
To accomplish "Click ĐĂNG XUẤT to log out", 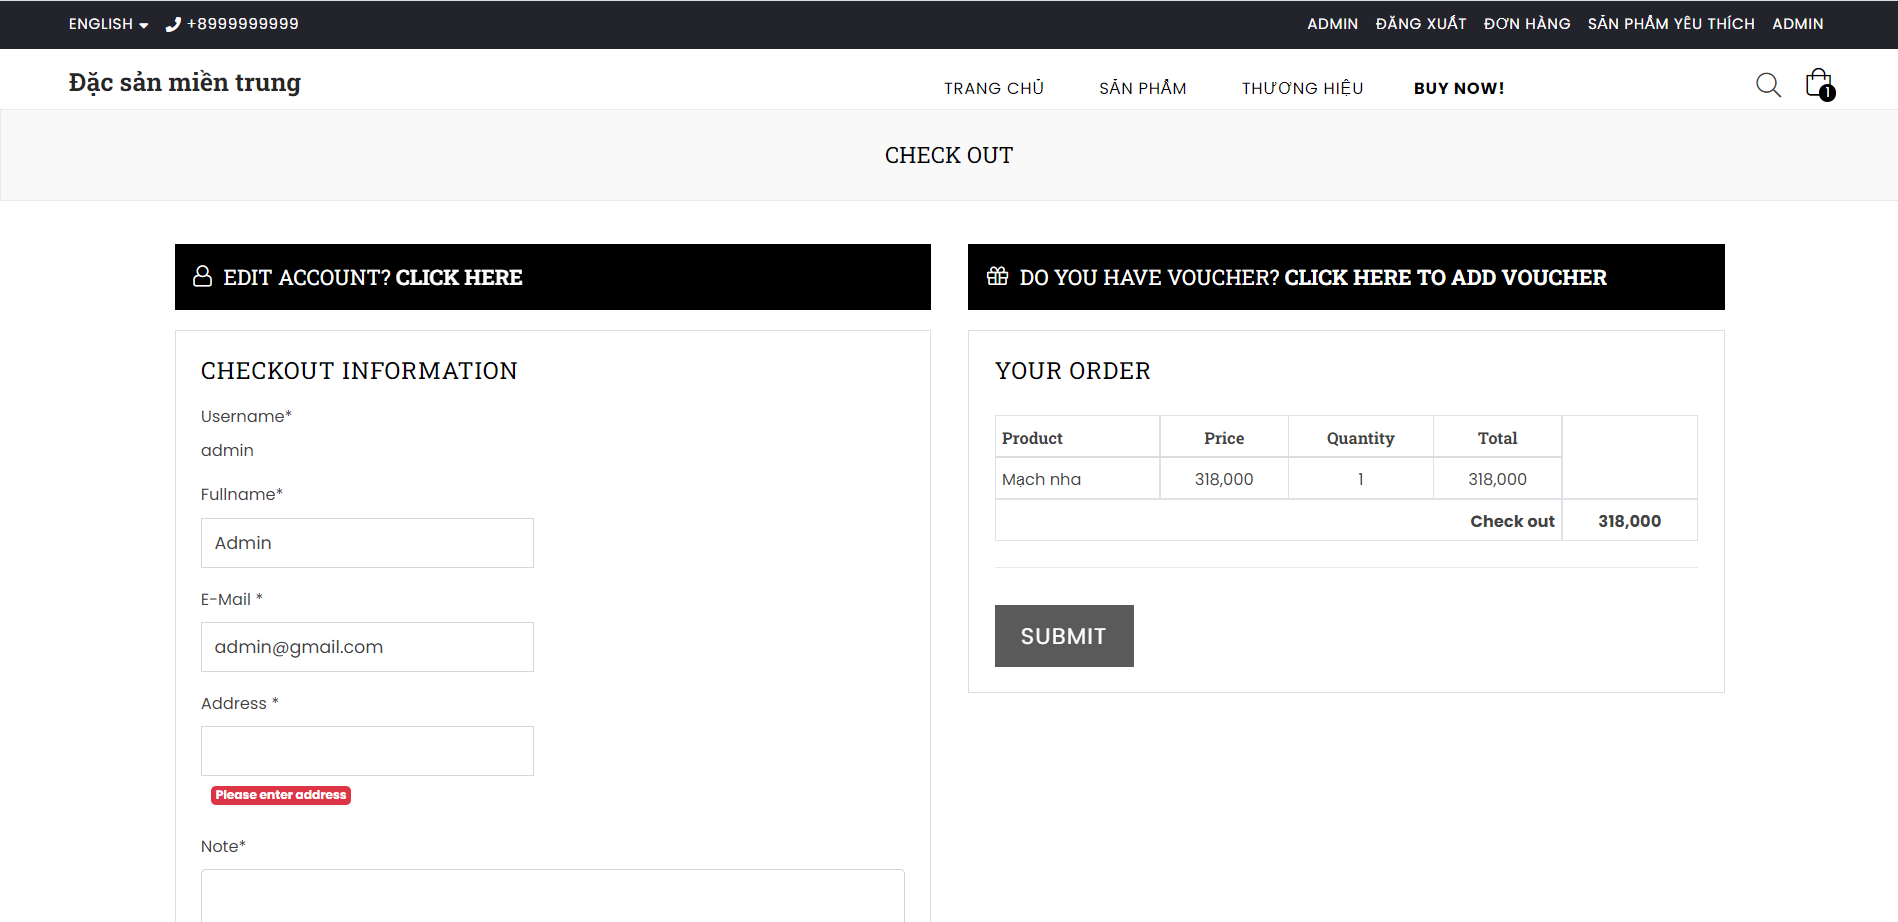I will coord(1421,24).
